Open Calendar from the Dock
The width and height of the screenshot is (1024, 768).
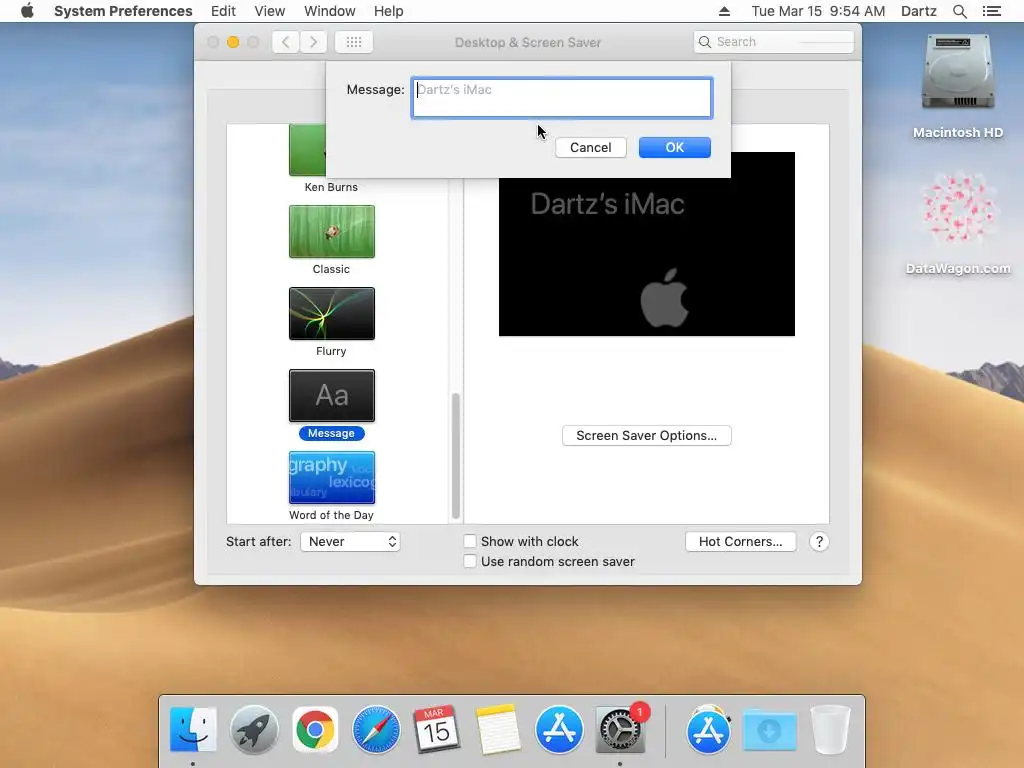click(x=436, y=729)
